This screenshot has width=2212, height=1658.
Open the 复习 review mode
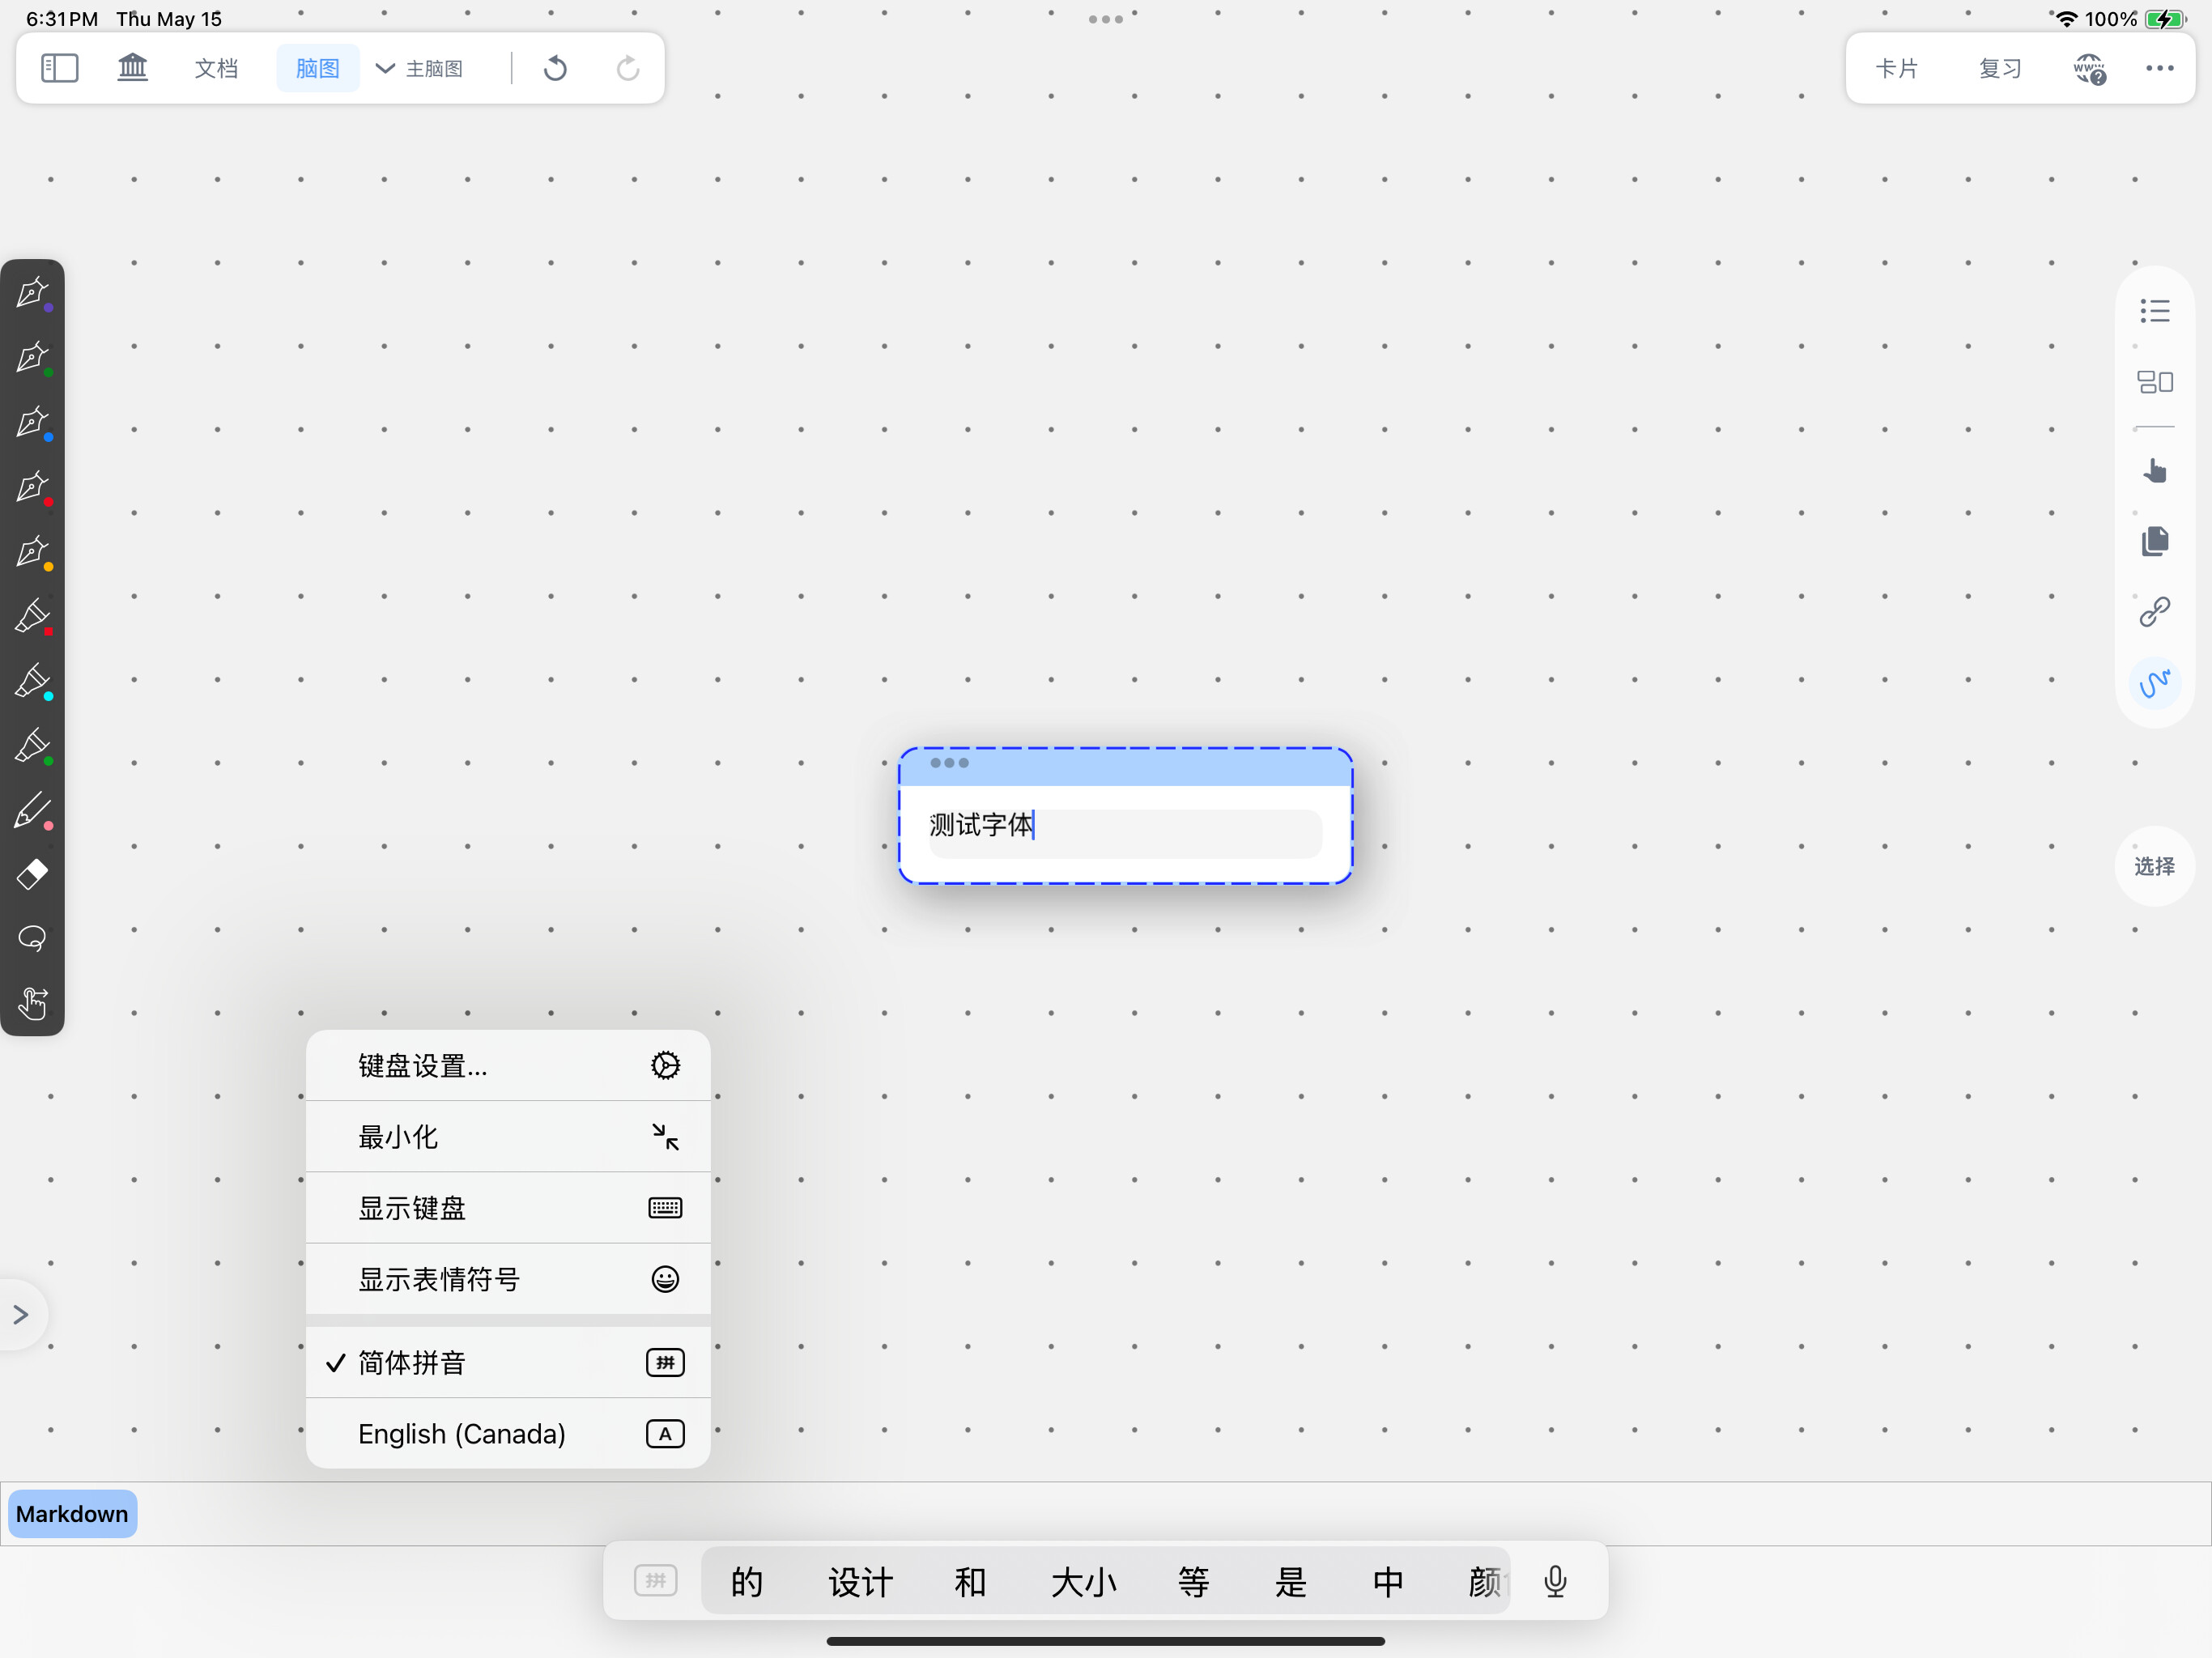[x=2000, y=68]
